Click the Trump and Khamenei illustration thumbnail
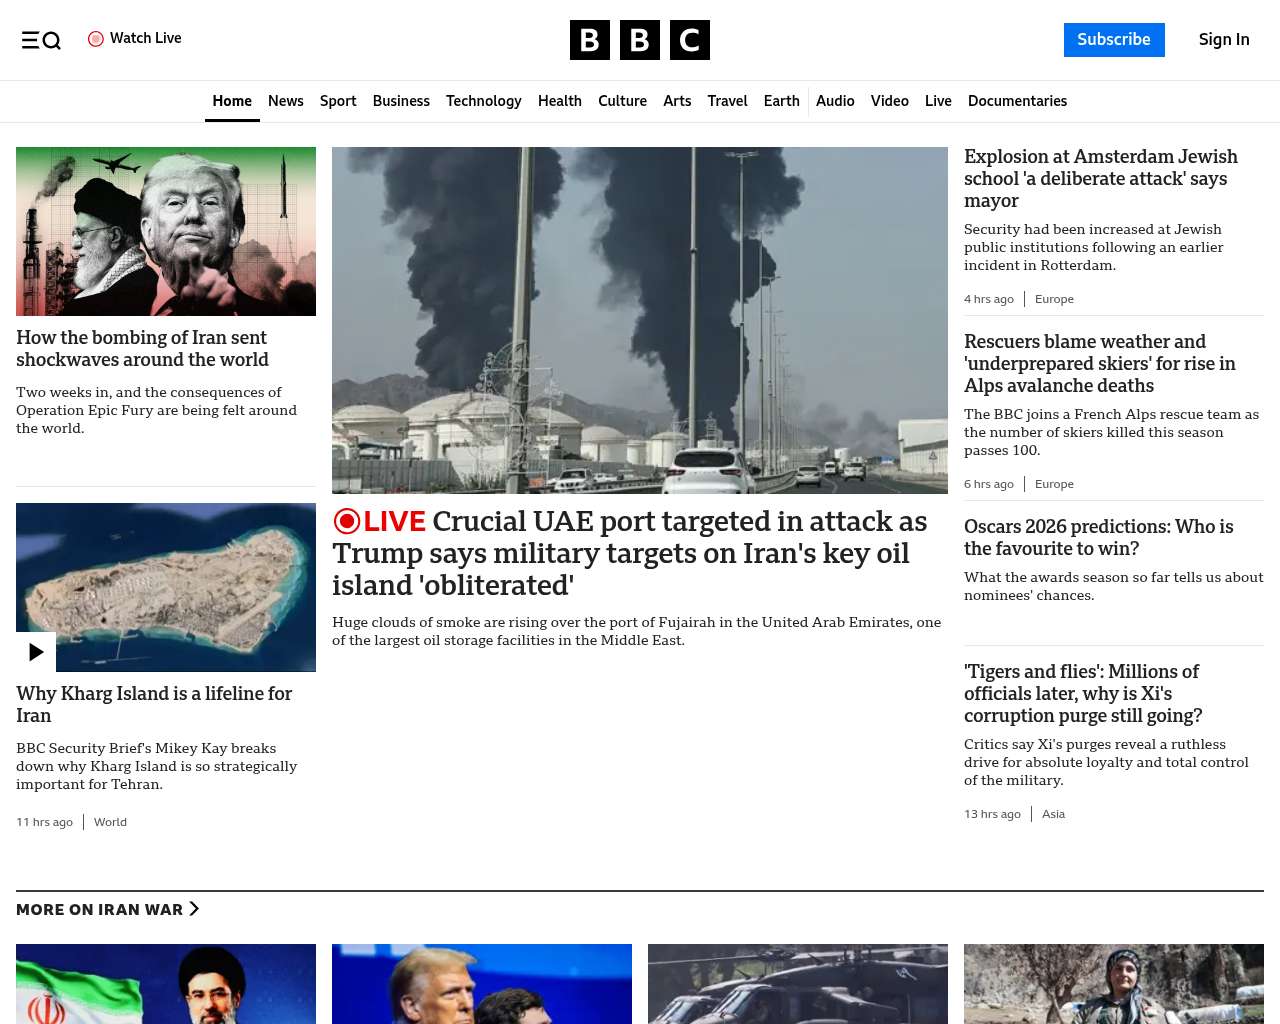1280x1024 pixels. pos(166,231)
